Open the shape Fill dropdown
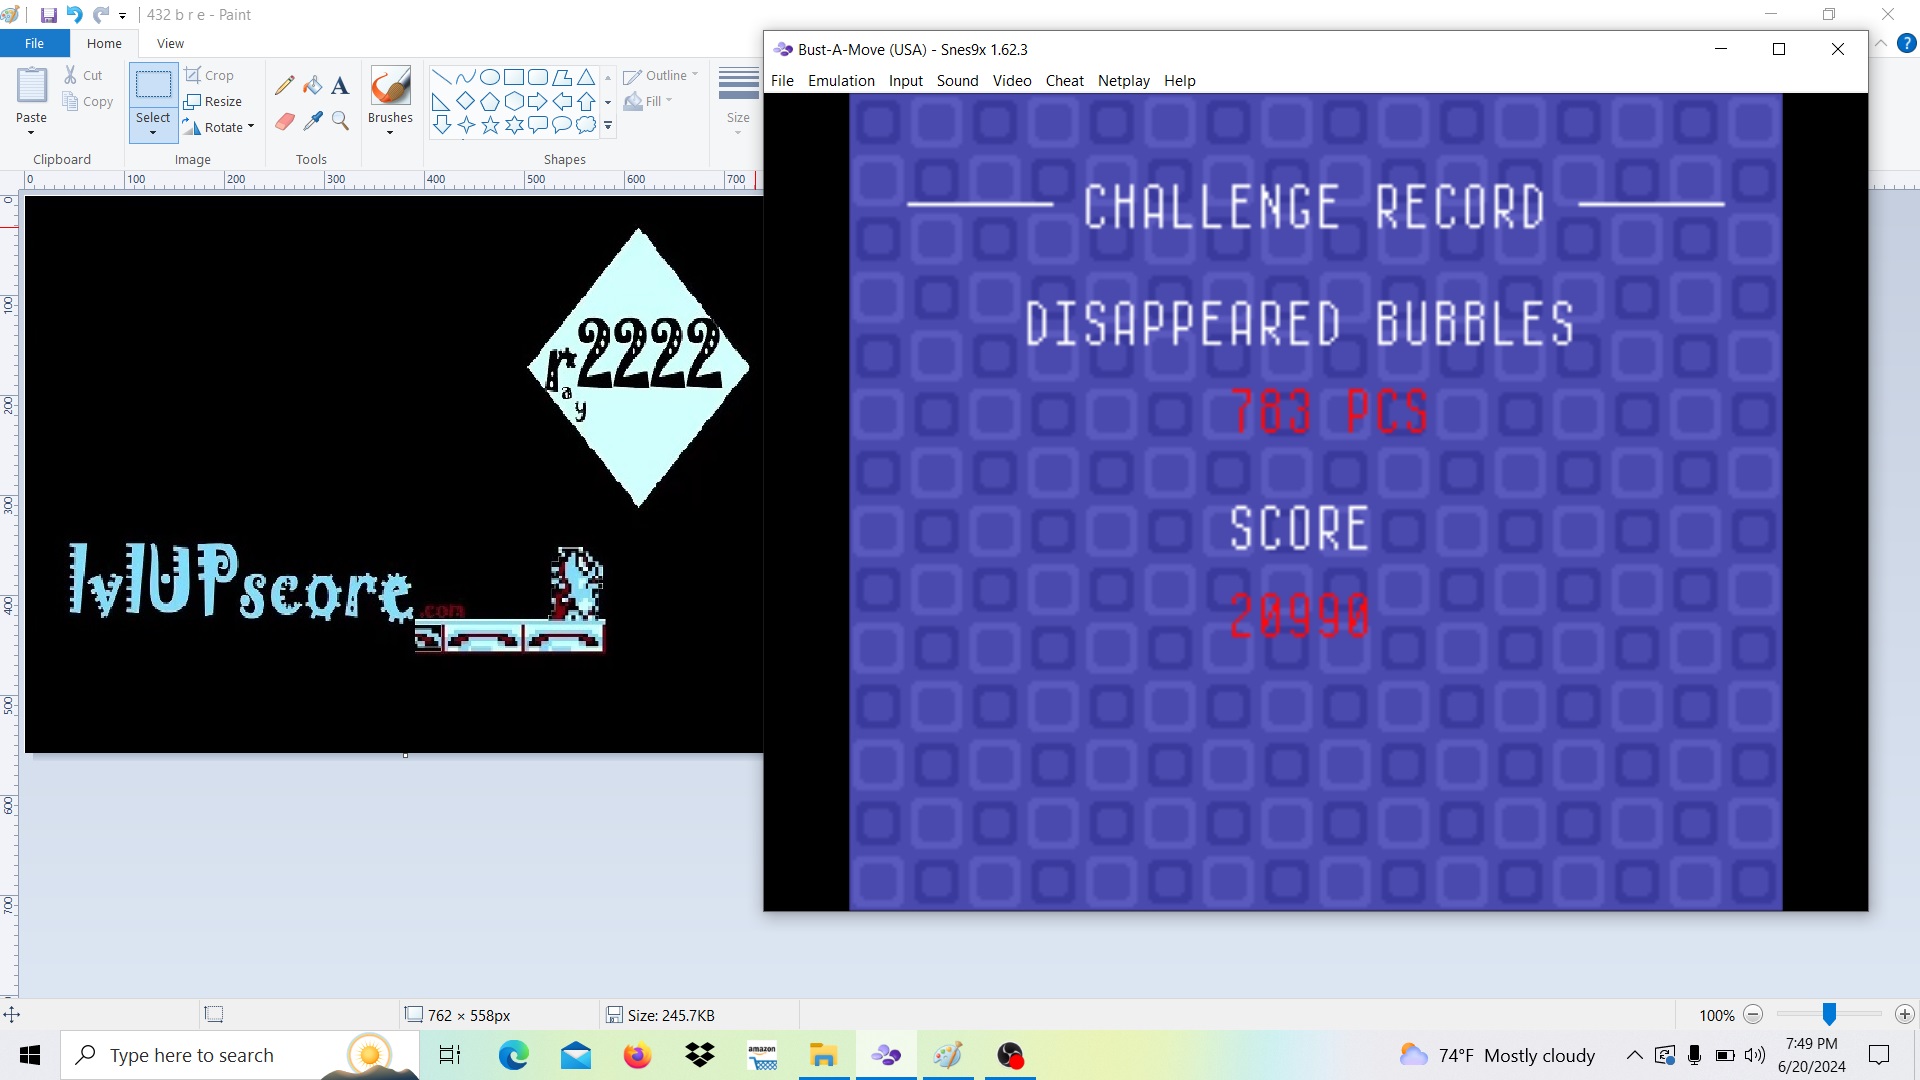This screenshot has width=1920, height=1080. point(648,101)
